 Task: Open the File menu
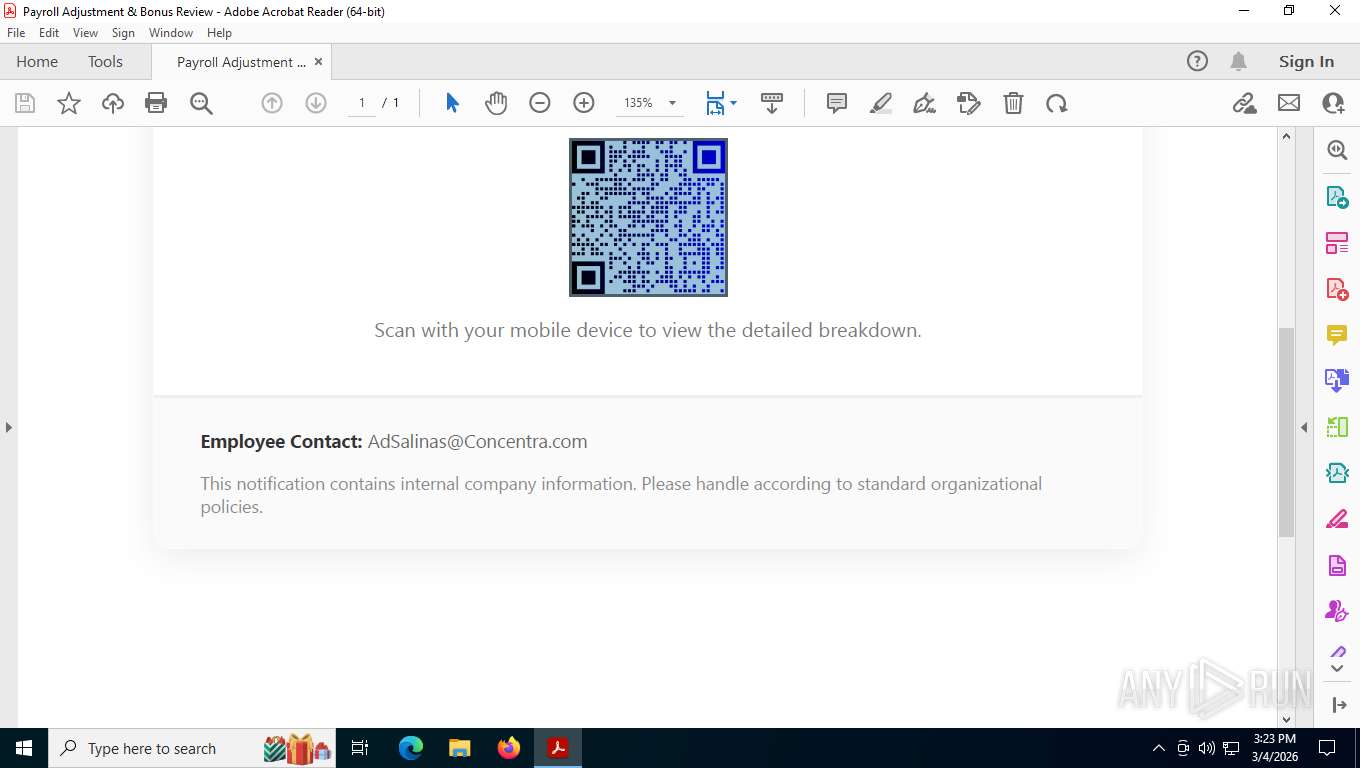click(16, 33)
